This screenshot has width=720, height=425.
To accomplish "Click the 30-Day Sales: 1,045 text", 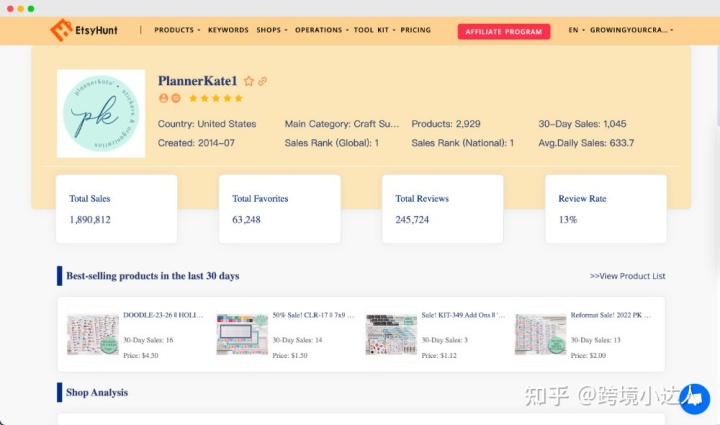I will [582, 124].
